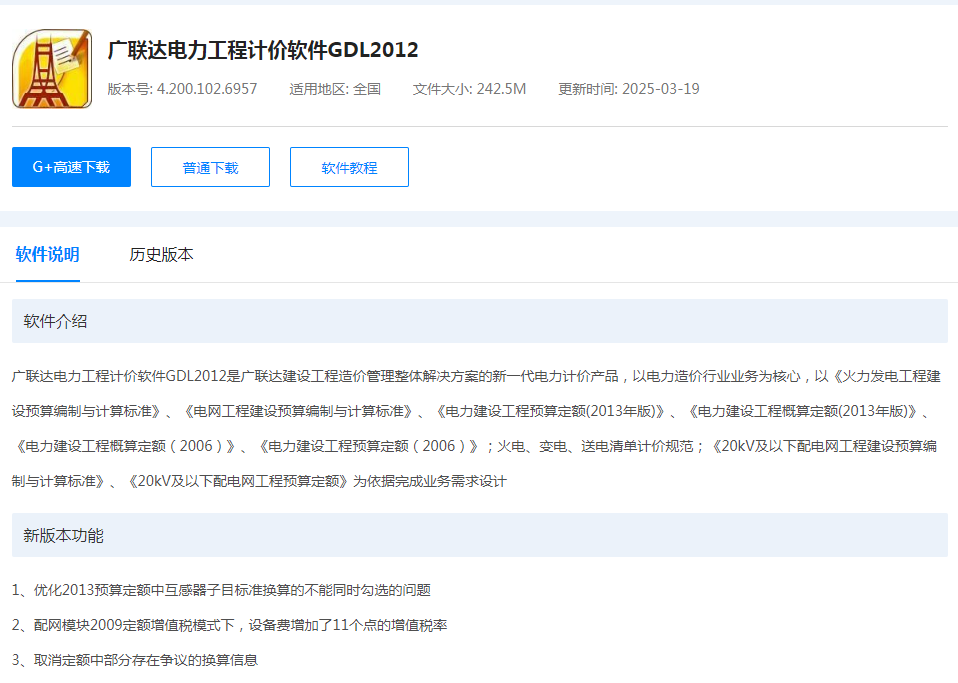Click the 文件大小: 242.5M text

click(x=469, y=89)
